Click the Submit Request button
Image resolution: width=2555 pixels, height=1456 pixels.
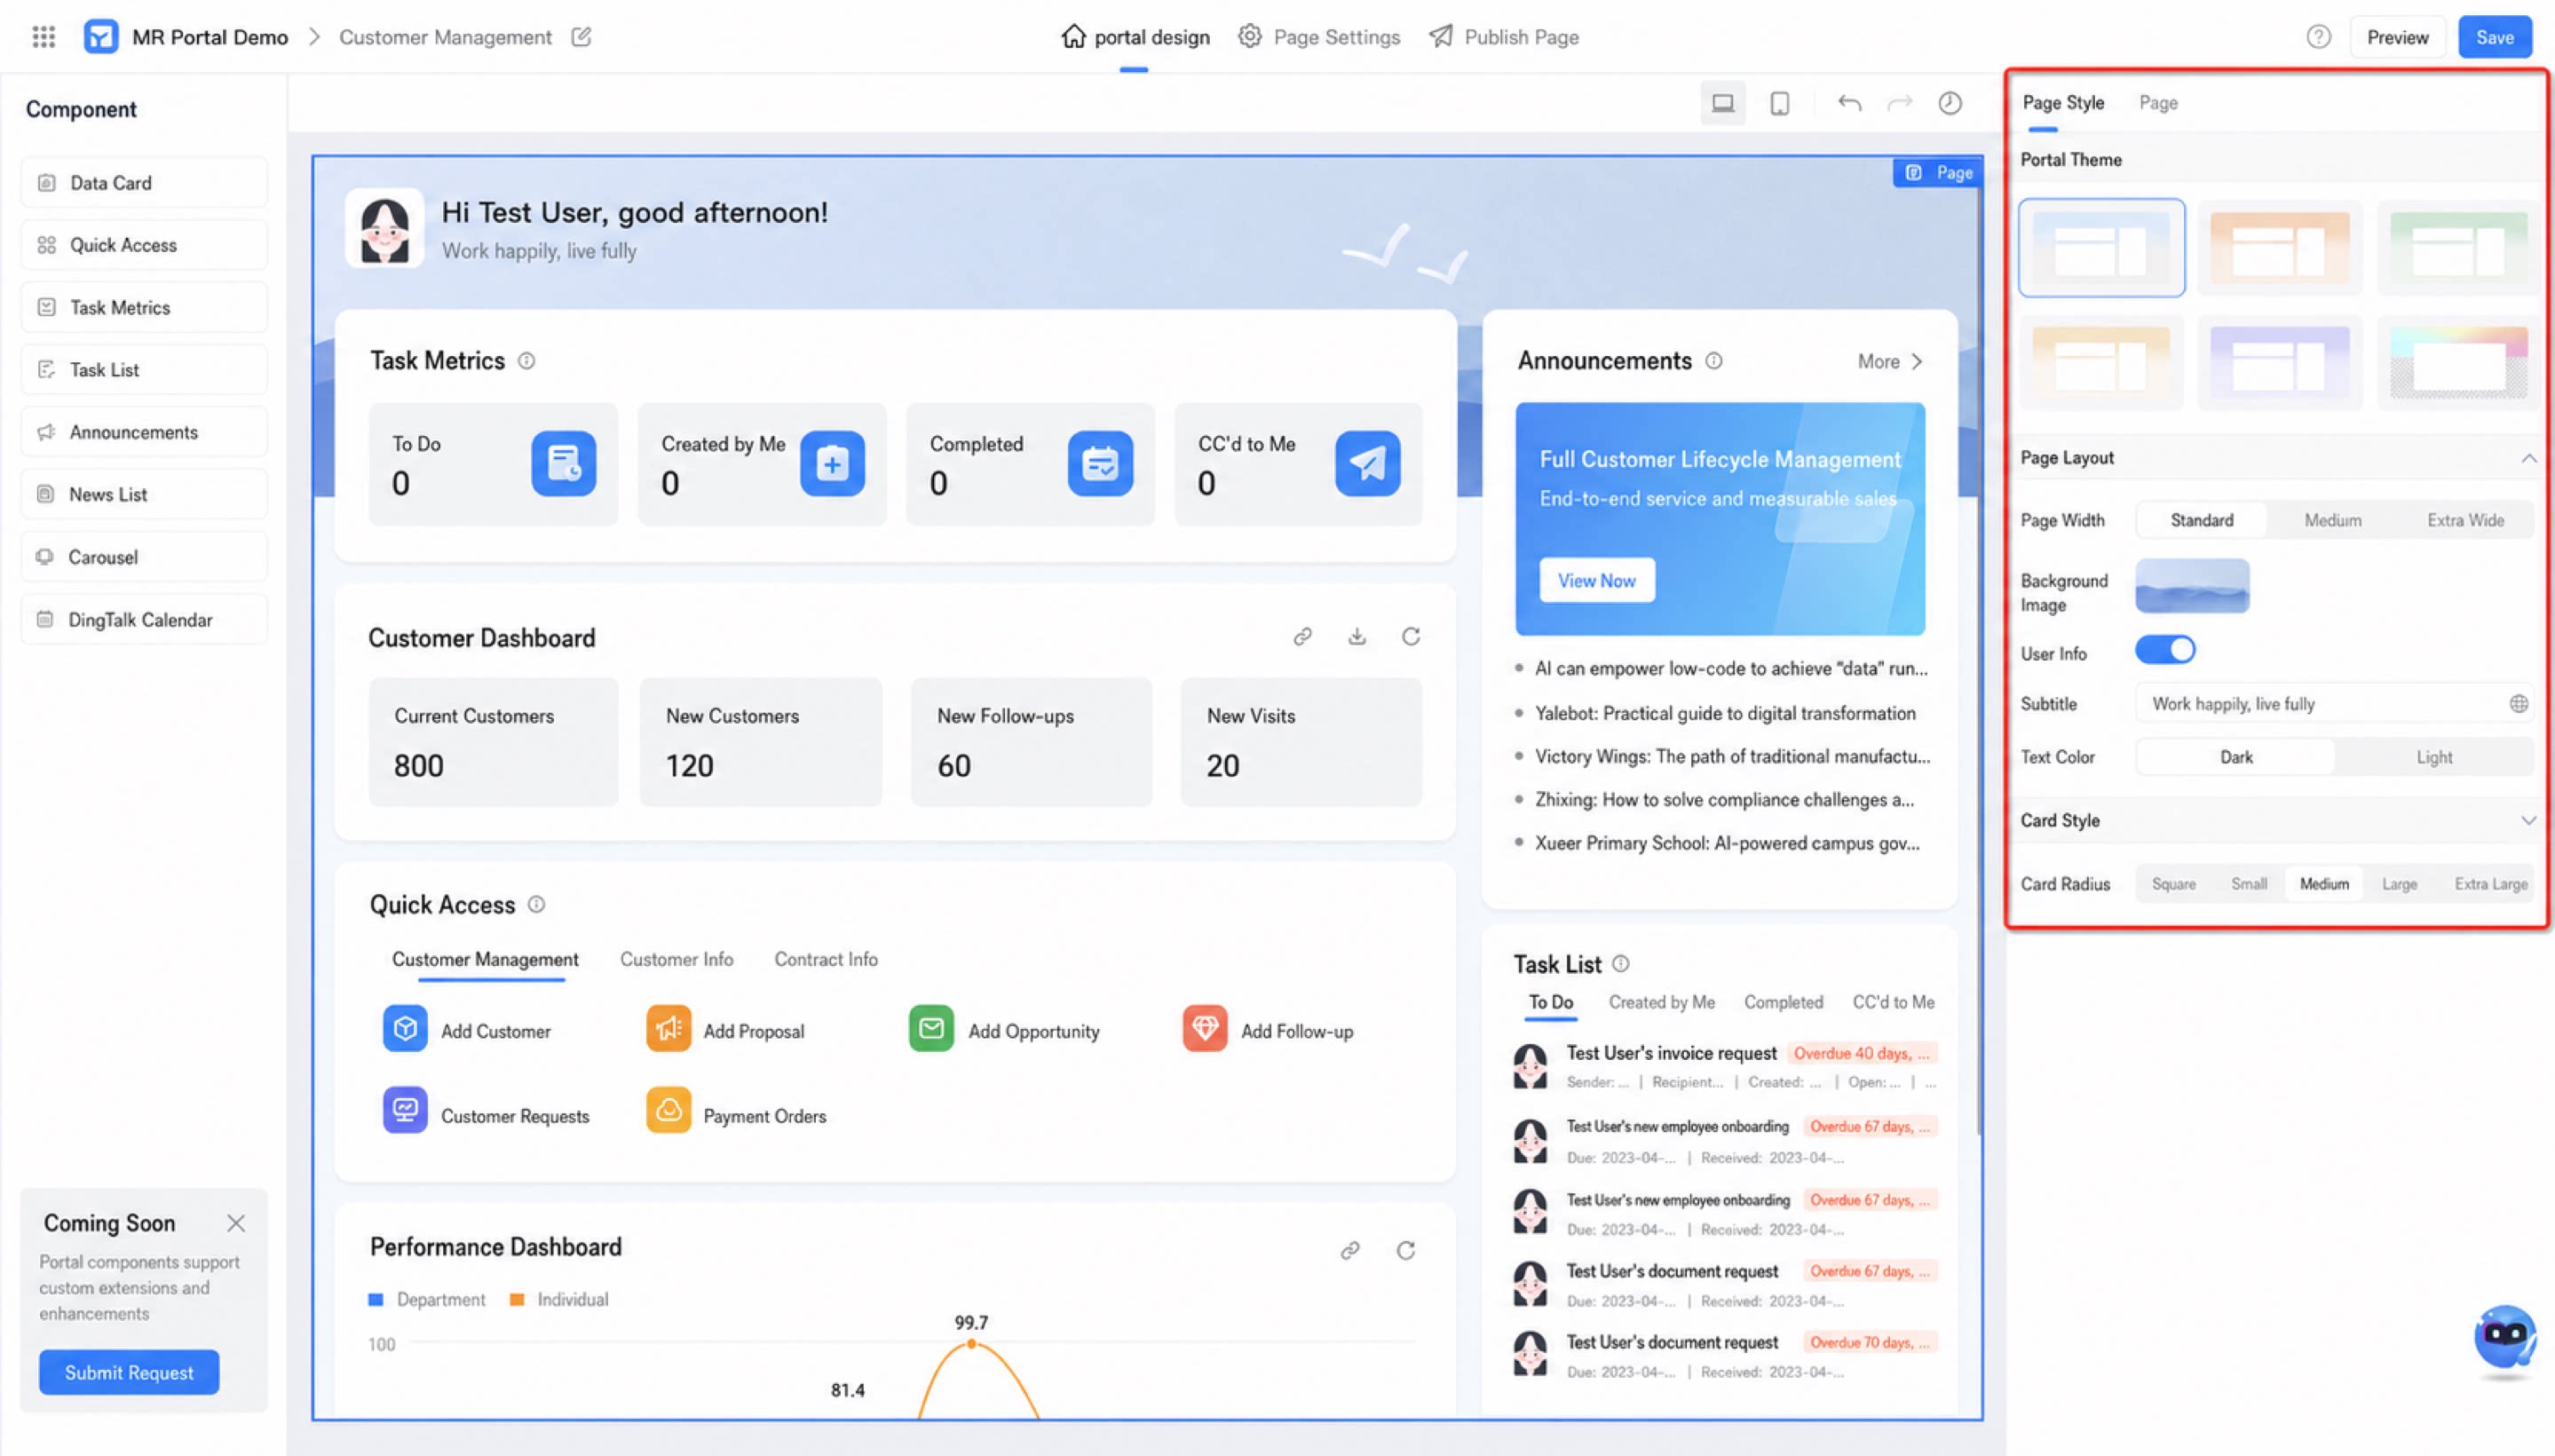[129, 1372]
